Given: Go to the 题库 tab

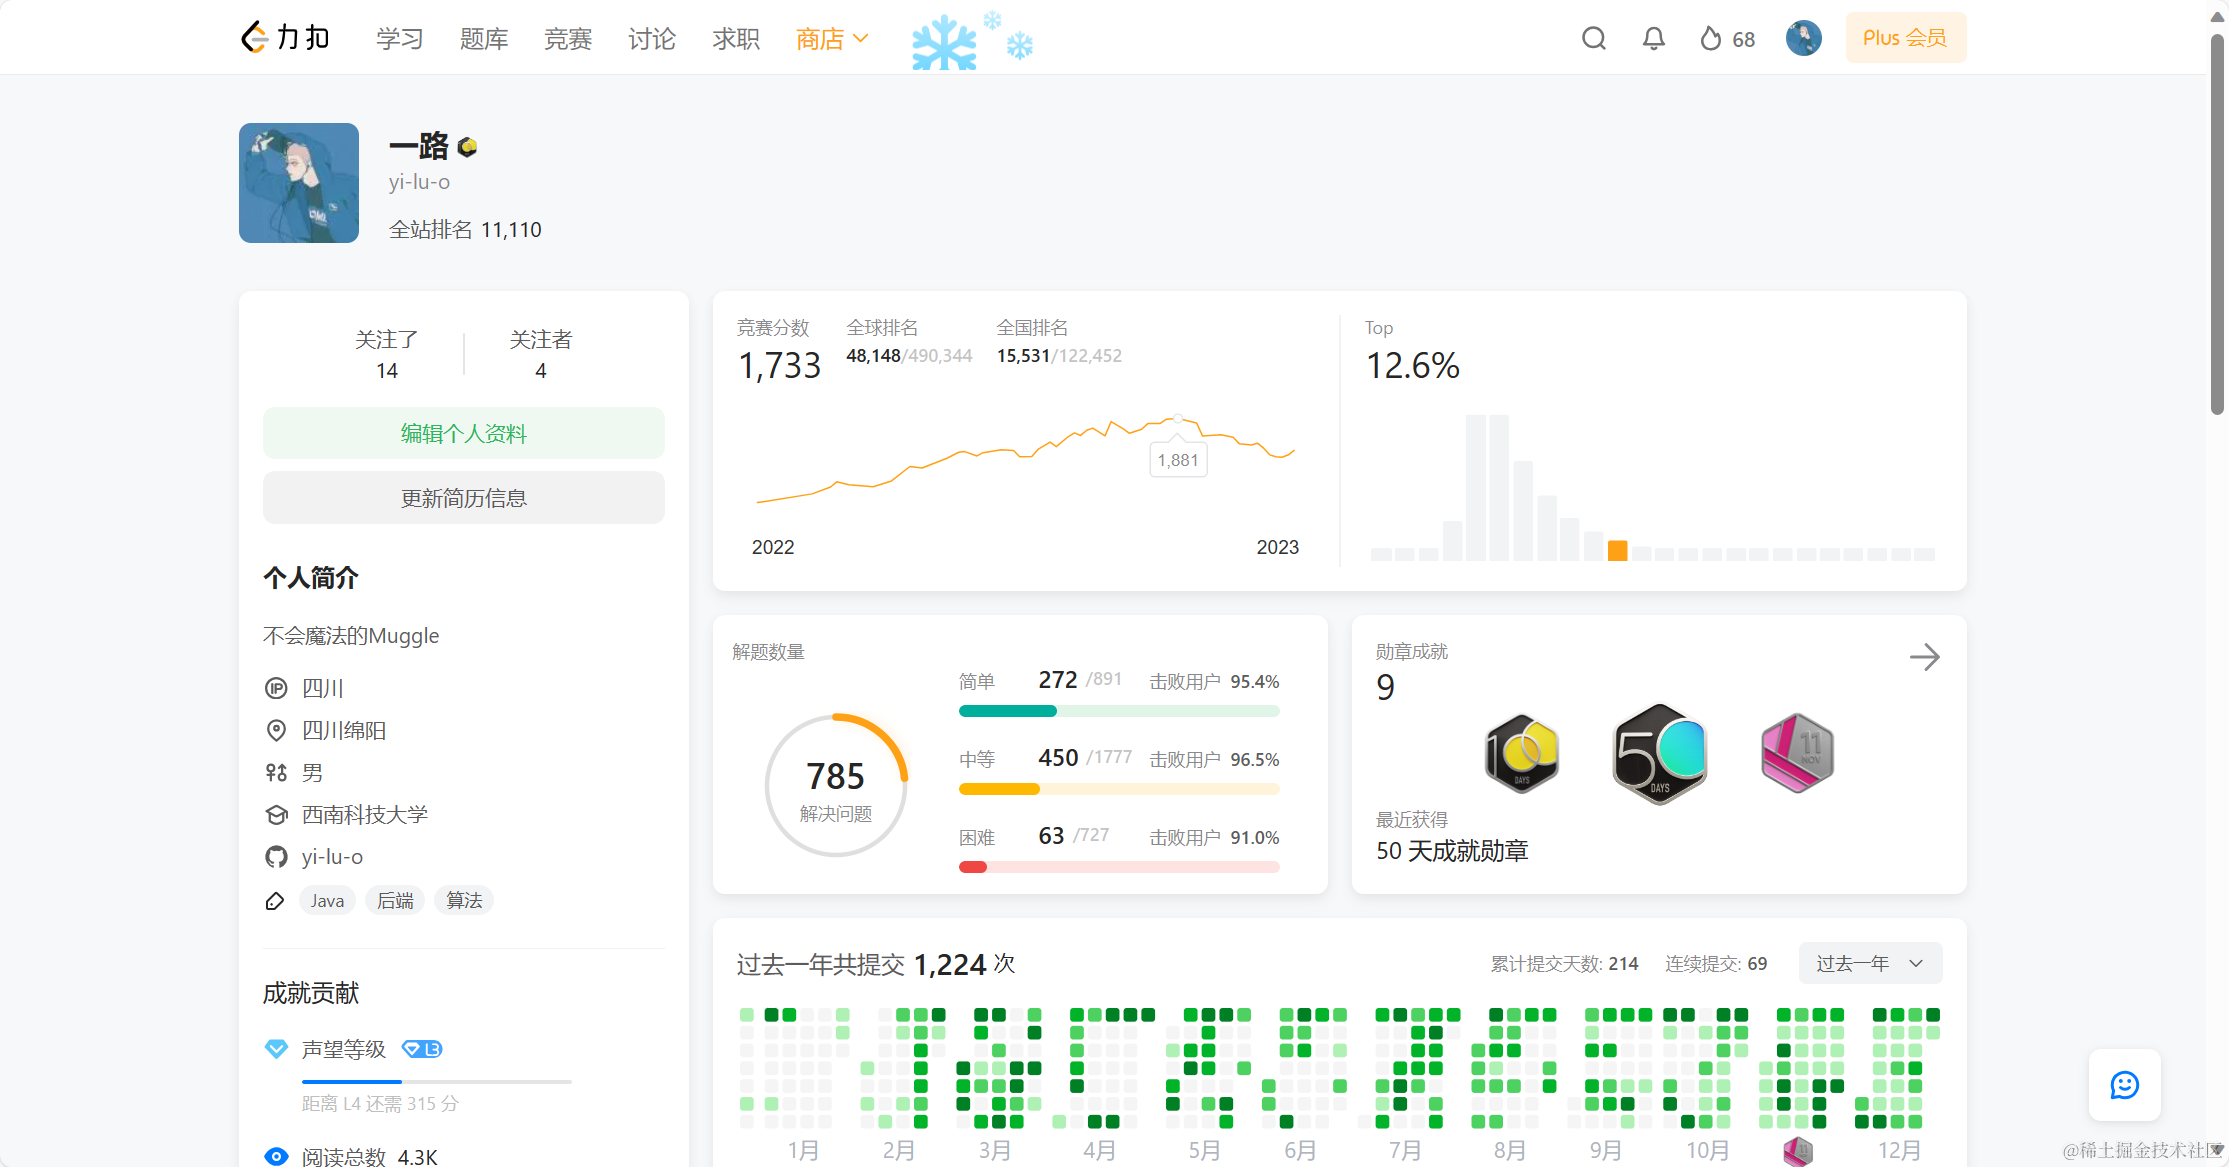Looking at the screenshot, I should coord(484,39).
